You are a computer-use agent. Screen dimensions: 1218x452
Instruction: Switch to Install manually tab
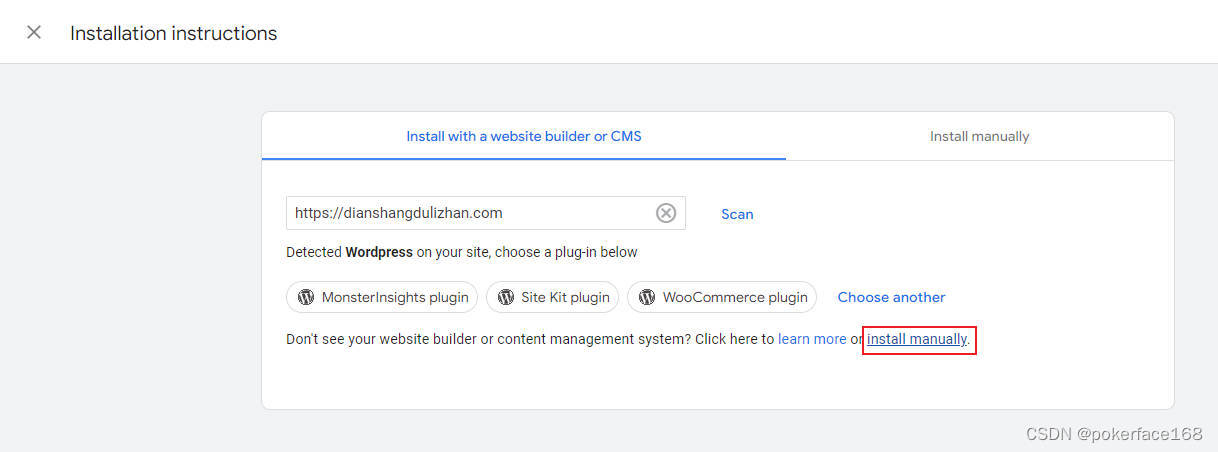point(980,136)
